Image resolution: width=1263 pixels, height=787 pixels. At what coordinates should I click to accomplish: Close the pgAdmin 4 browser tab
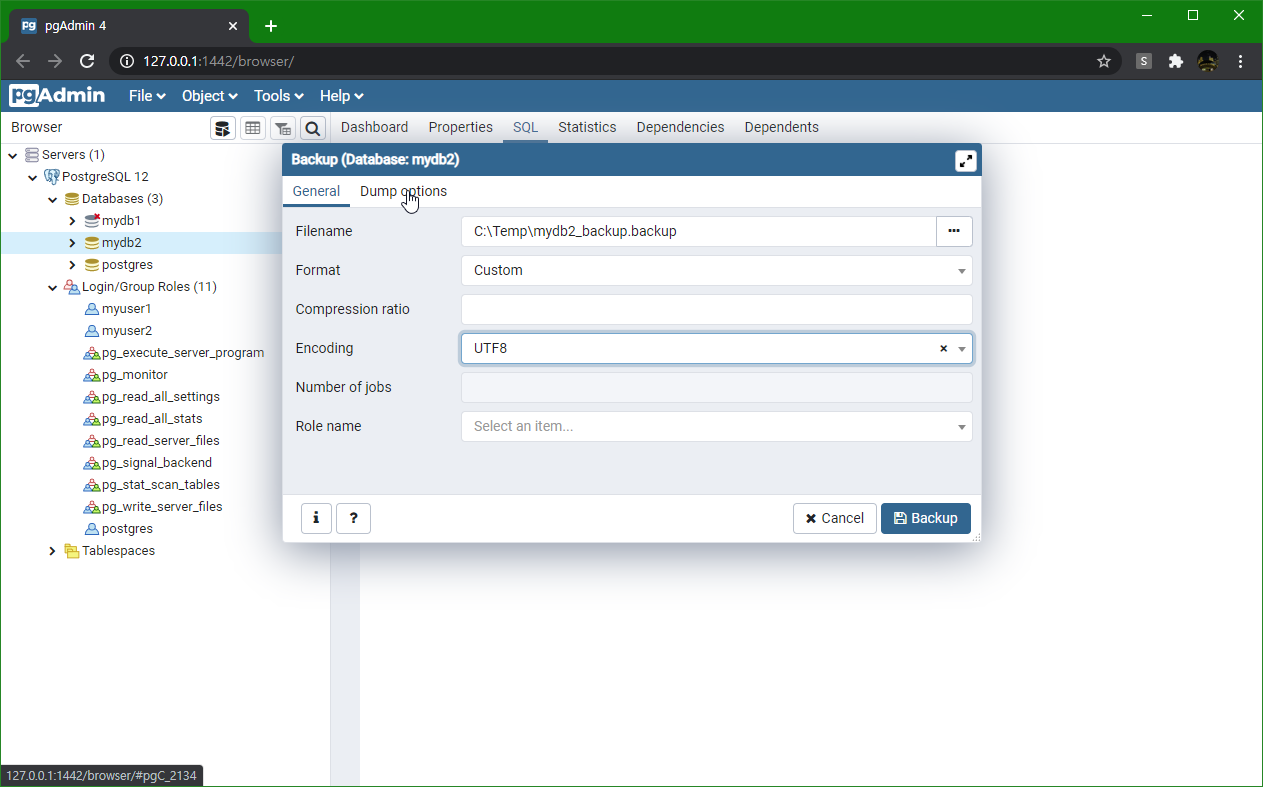(x=232, y=26)
